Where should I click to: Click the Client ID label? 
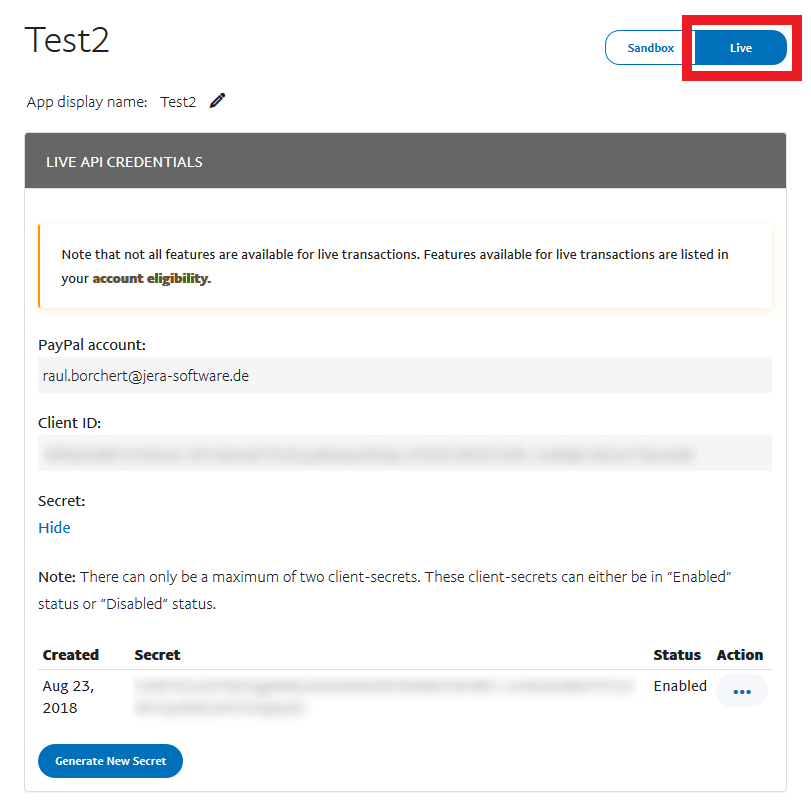coord(69,423)
